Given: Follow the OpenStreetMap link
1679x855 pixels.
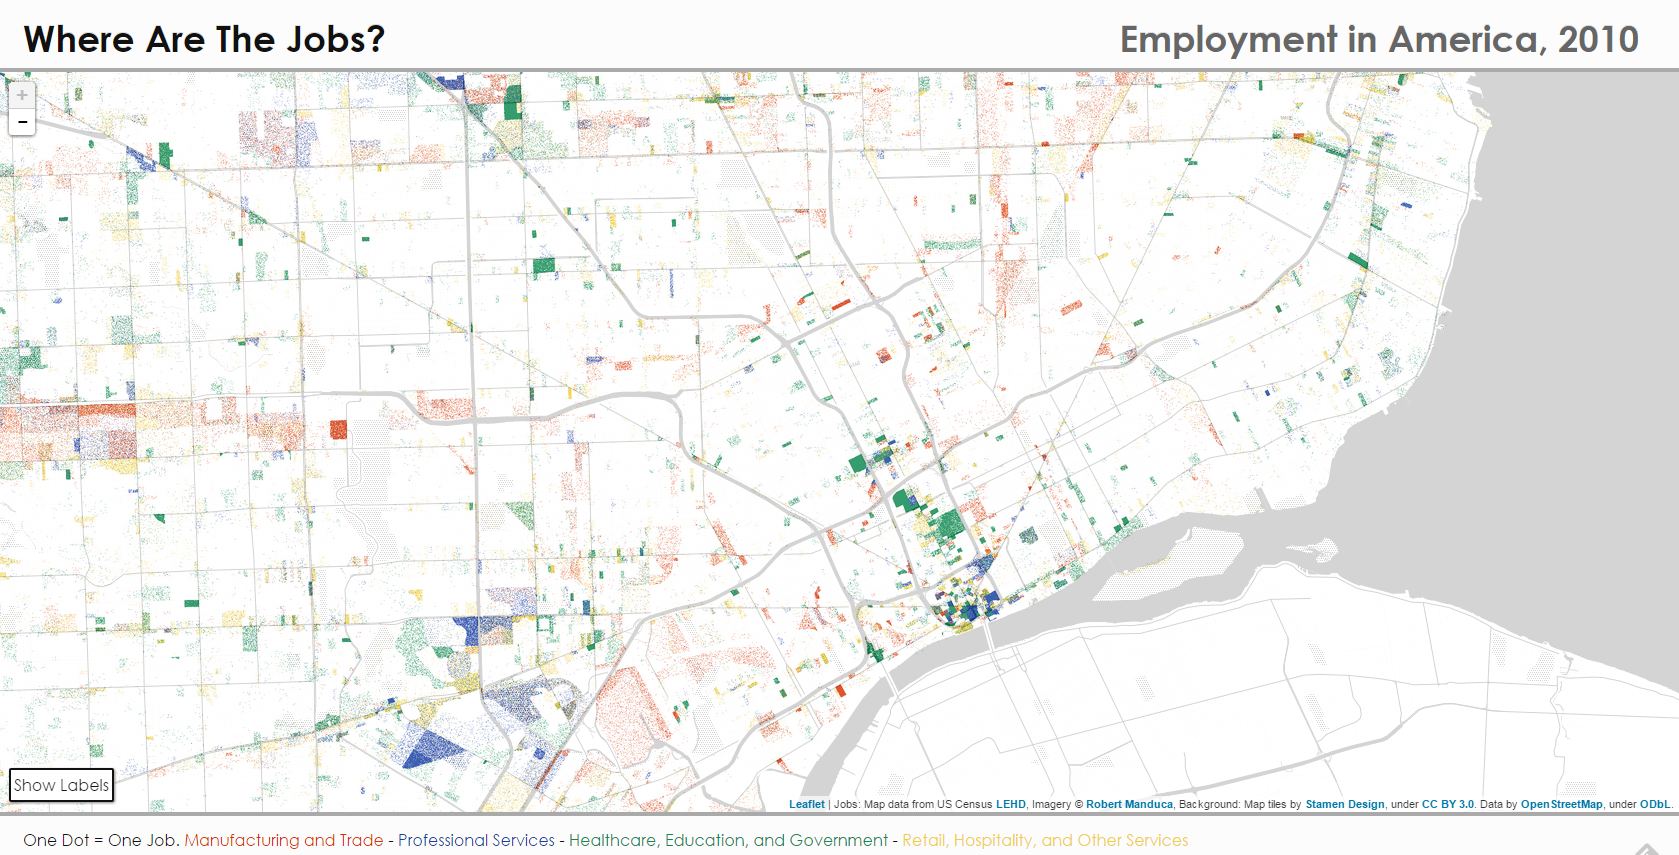Looking at the screenshot, I should 1561,804.
